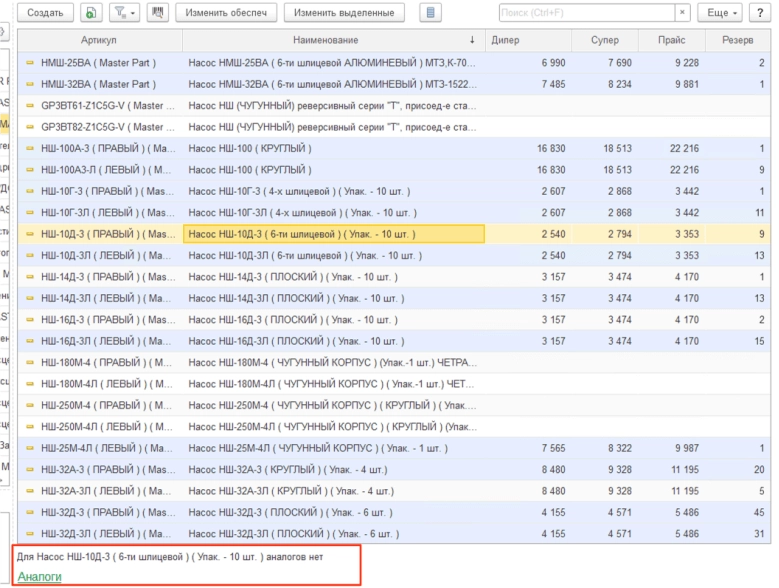779x588 pixels.
Task: Click the Изменить обеспеч button
Action: click(226, 13)
